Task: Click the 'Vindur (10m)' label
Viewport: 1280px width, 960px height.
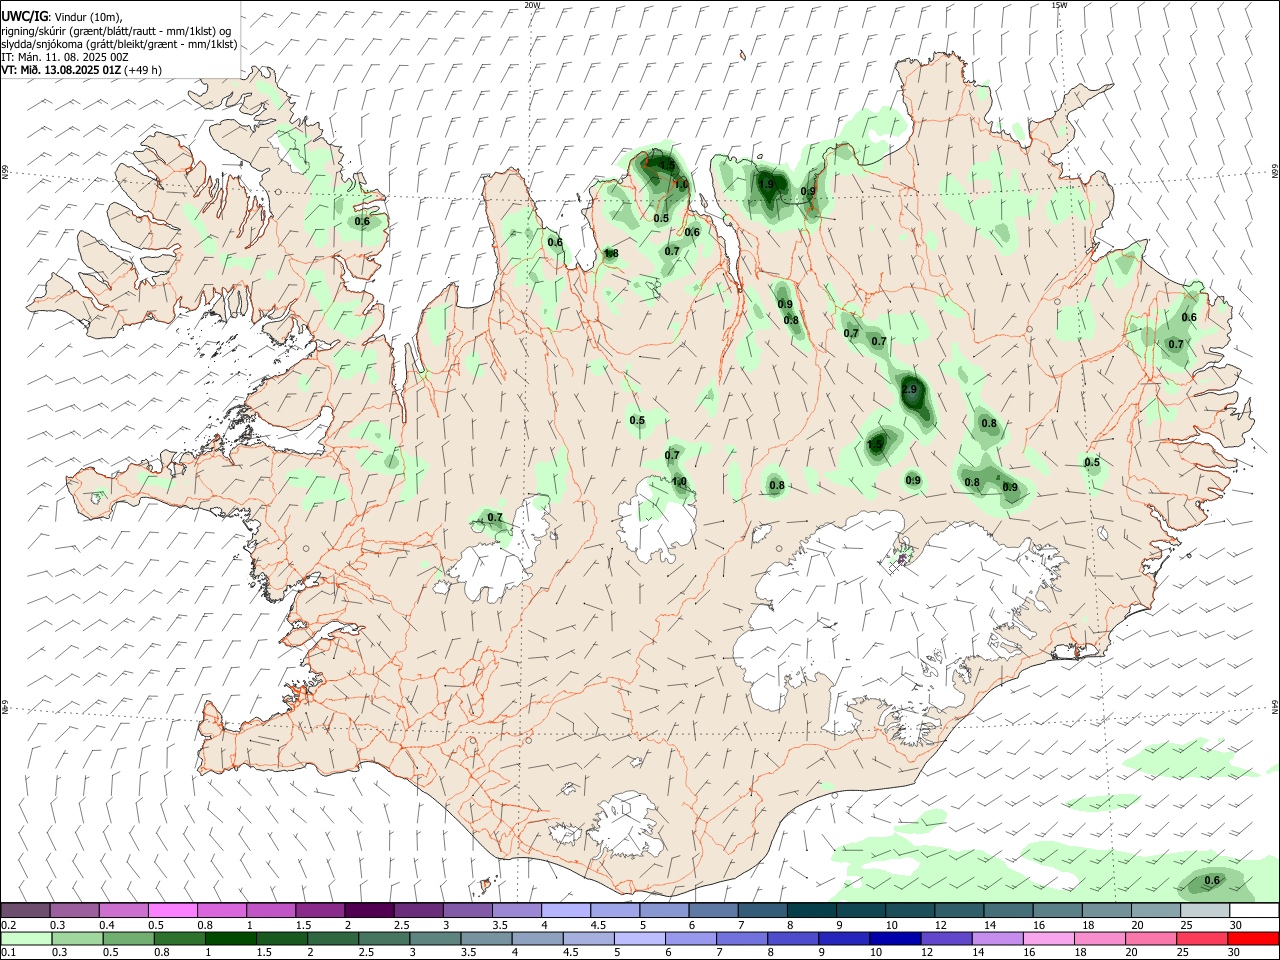Action: click(88, 17)
